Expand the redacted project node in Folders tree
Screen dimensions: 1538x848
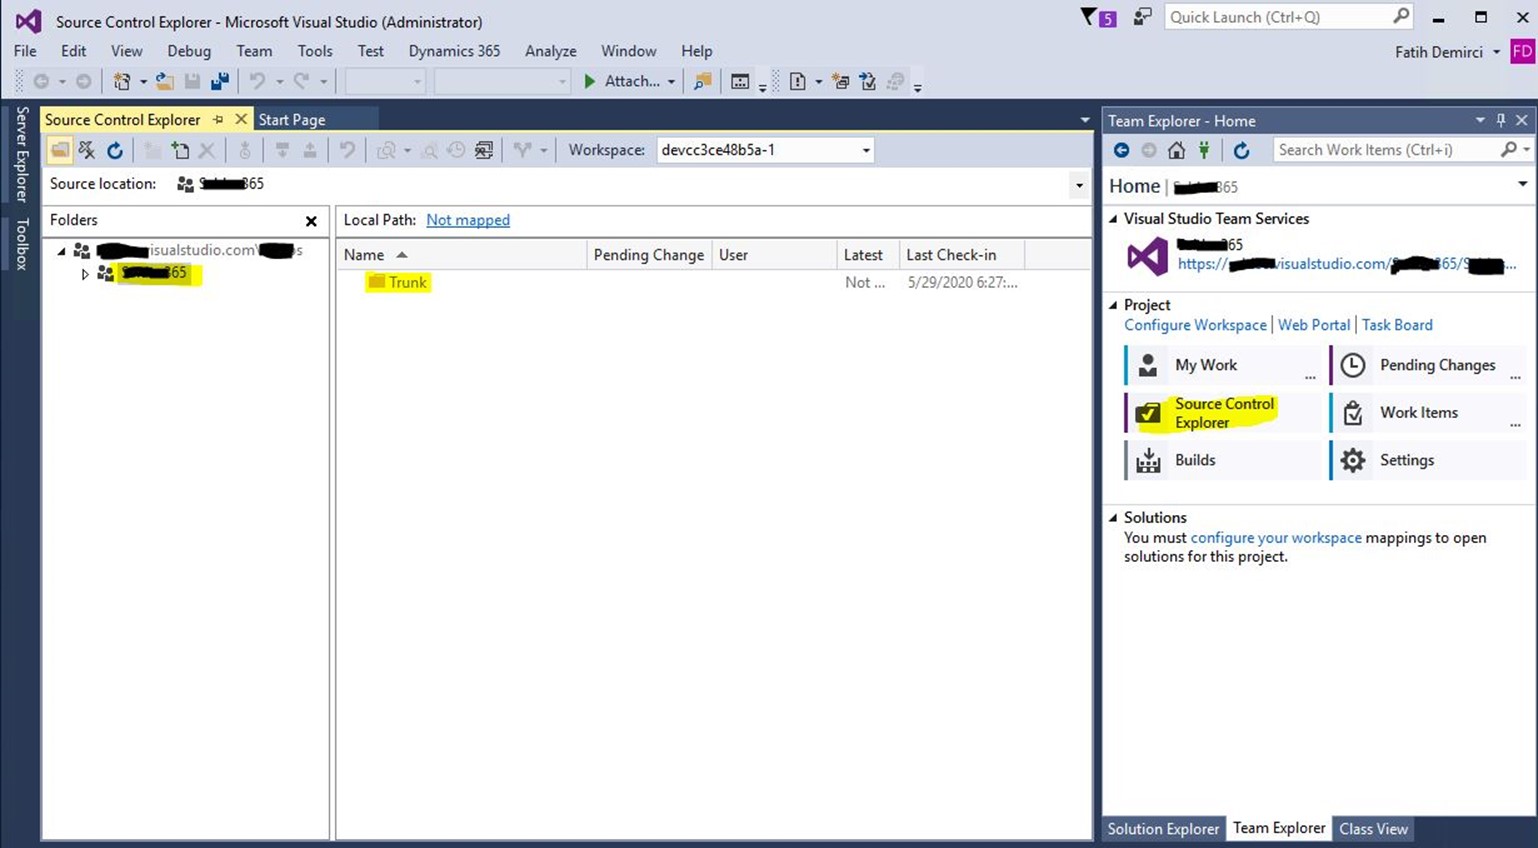coord(85,273)
